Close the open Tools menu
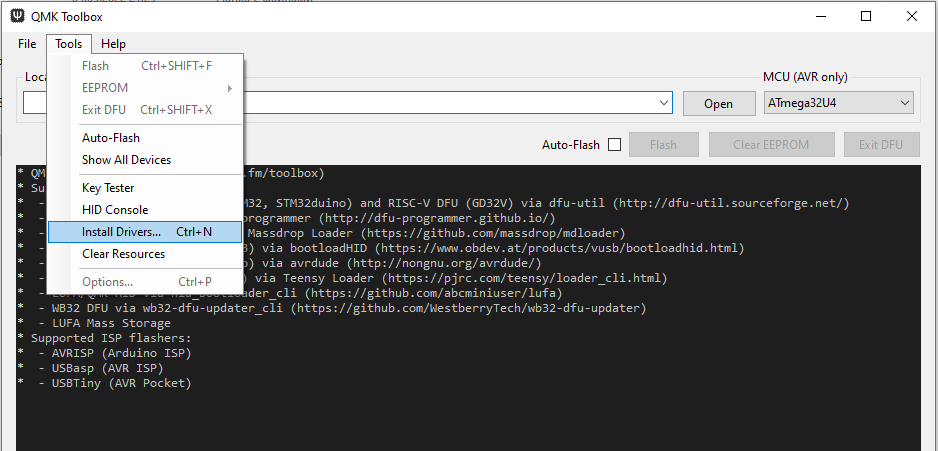This screenshot has height=451, width=938. tap(69, 44)
